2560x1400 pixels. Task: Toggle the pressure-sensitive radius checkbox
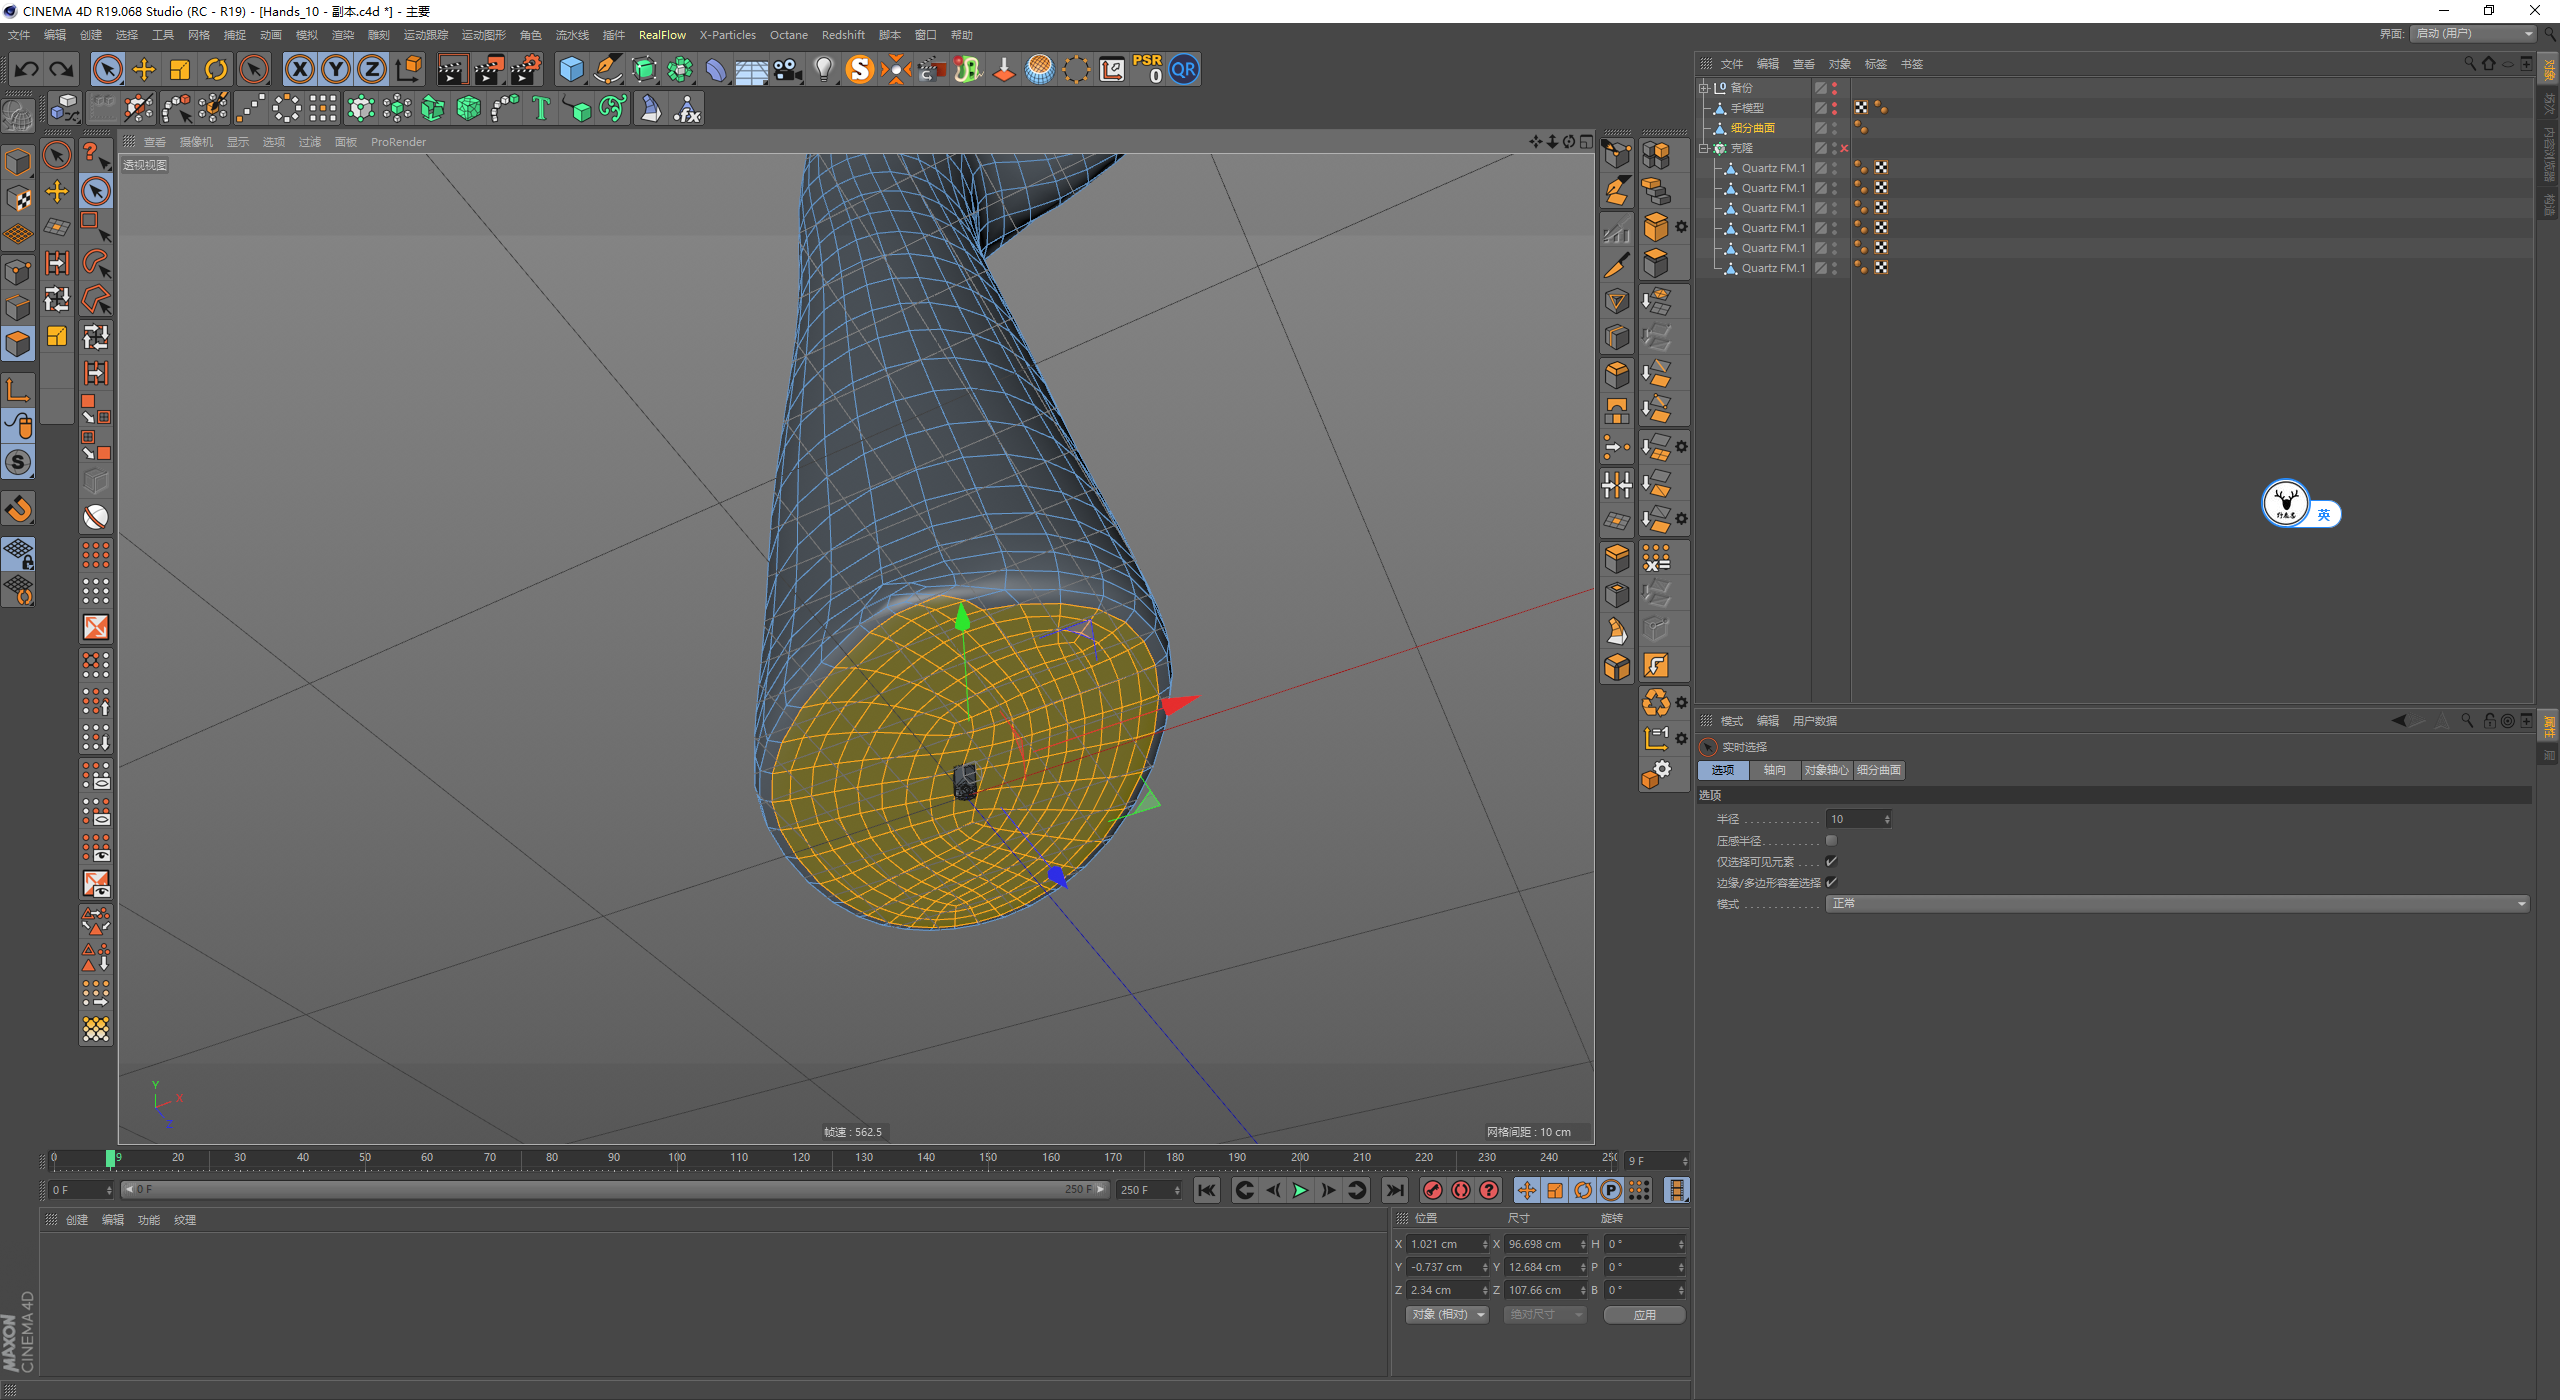1831,840
